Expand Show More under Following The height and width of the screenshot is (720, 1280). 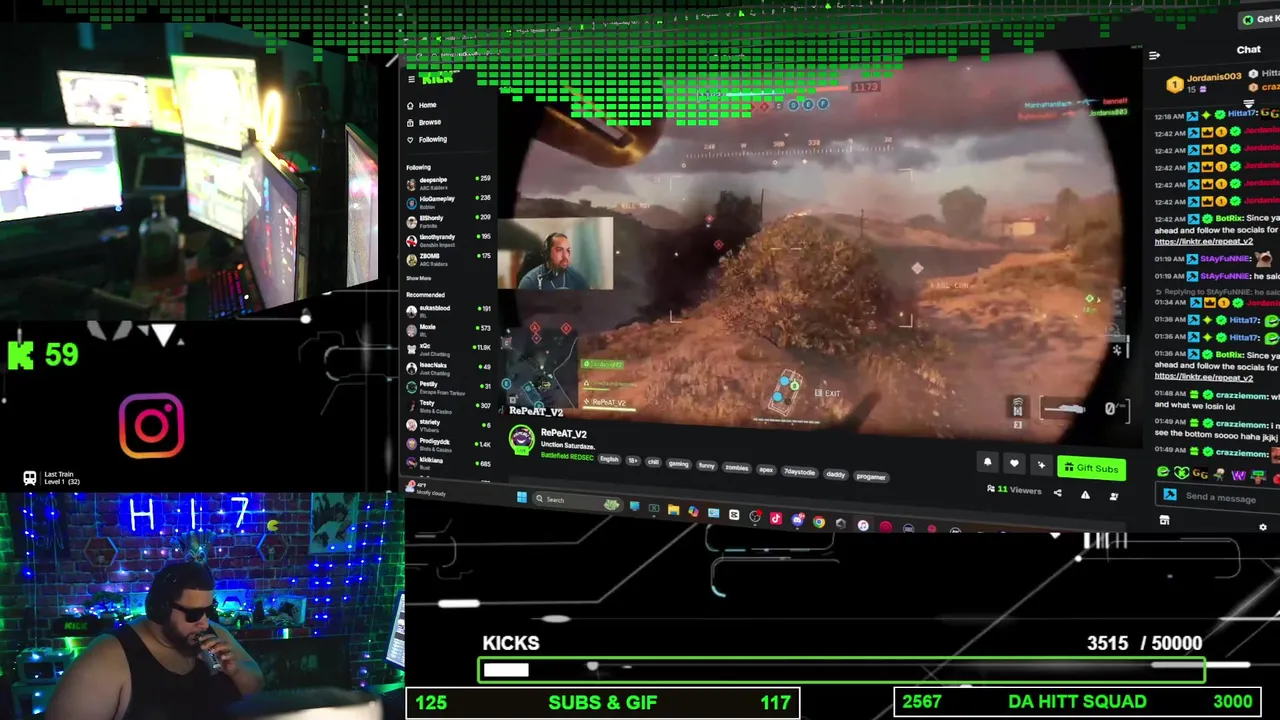point(419,278)
